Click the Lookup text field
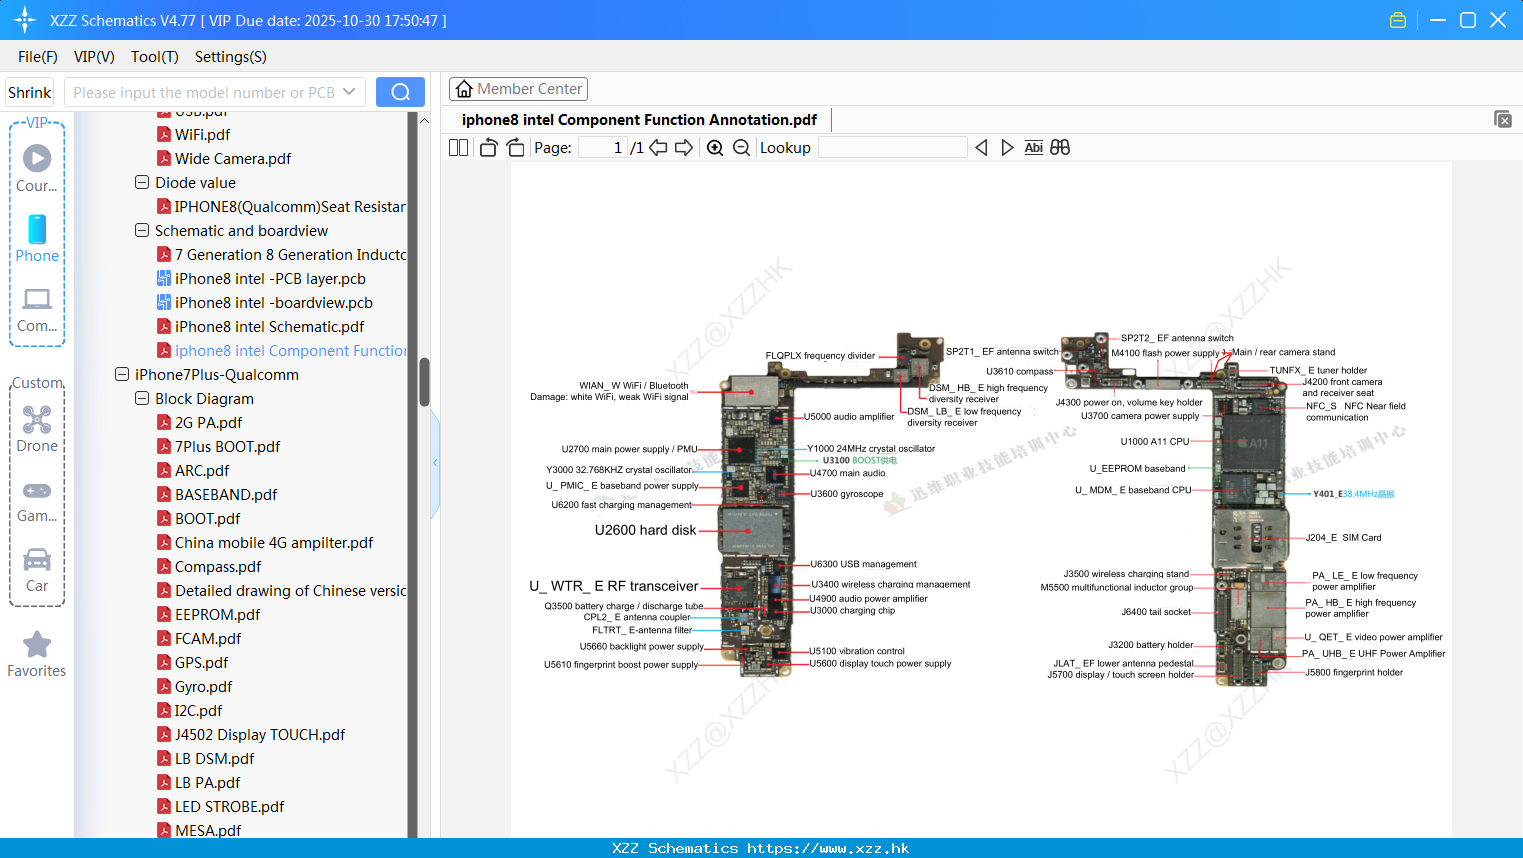The image size is (1523, 858). [893, 148]
